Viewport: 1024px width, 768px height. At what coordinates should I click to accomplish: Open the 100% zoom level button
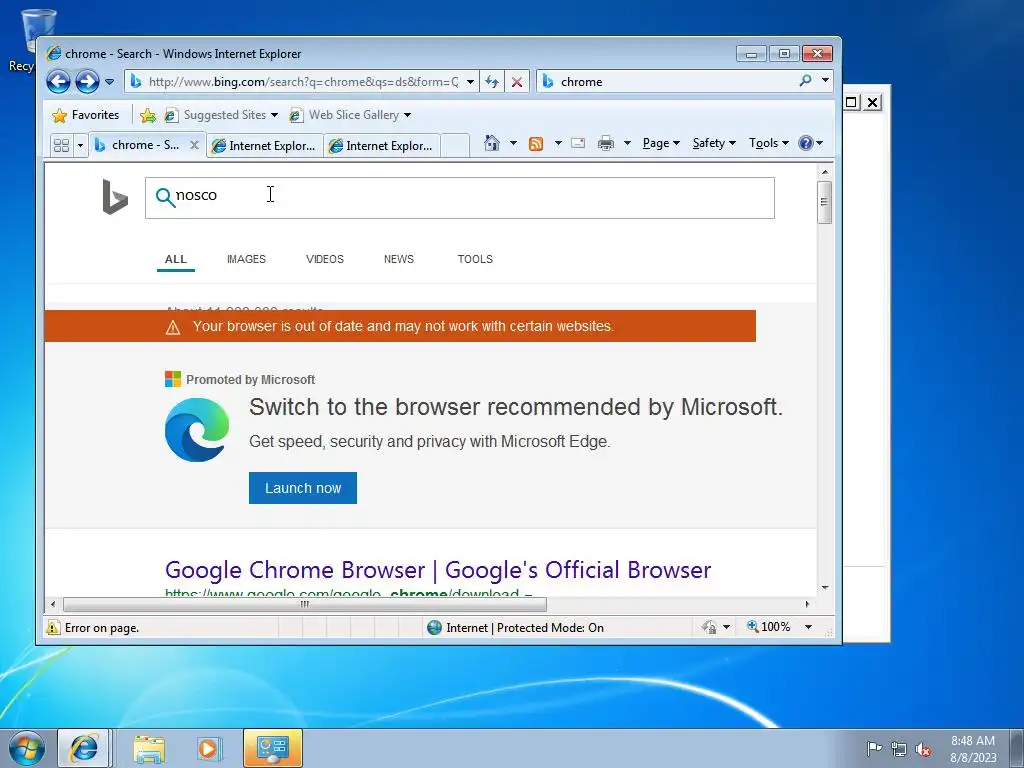769,627
